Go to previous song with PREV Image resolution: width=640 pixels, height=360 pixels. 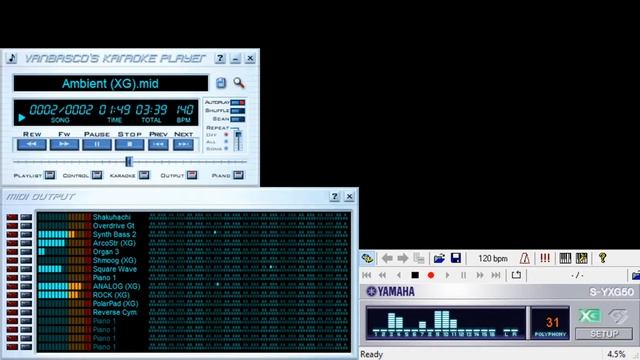click(158, 144)
